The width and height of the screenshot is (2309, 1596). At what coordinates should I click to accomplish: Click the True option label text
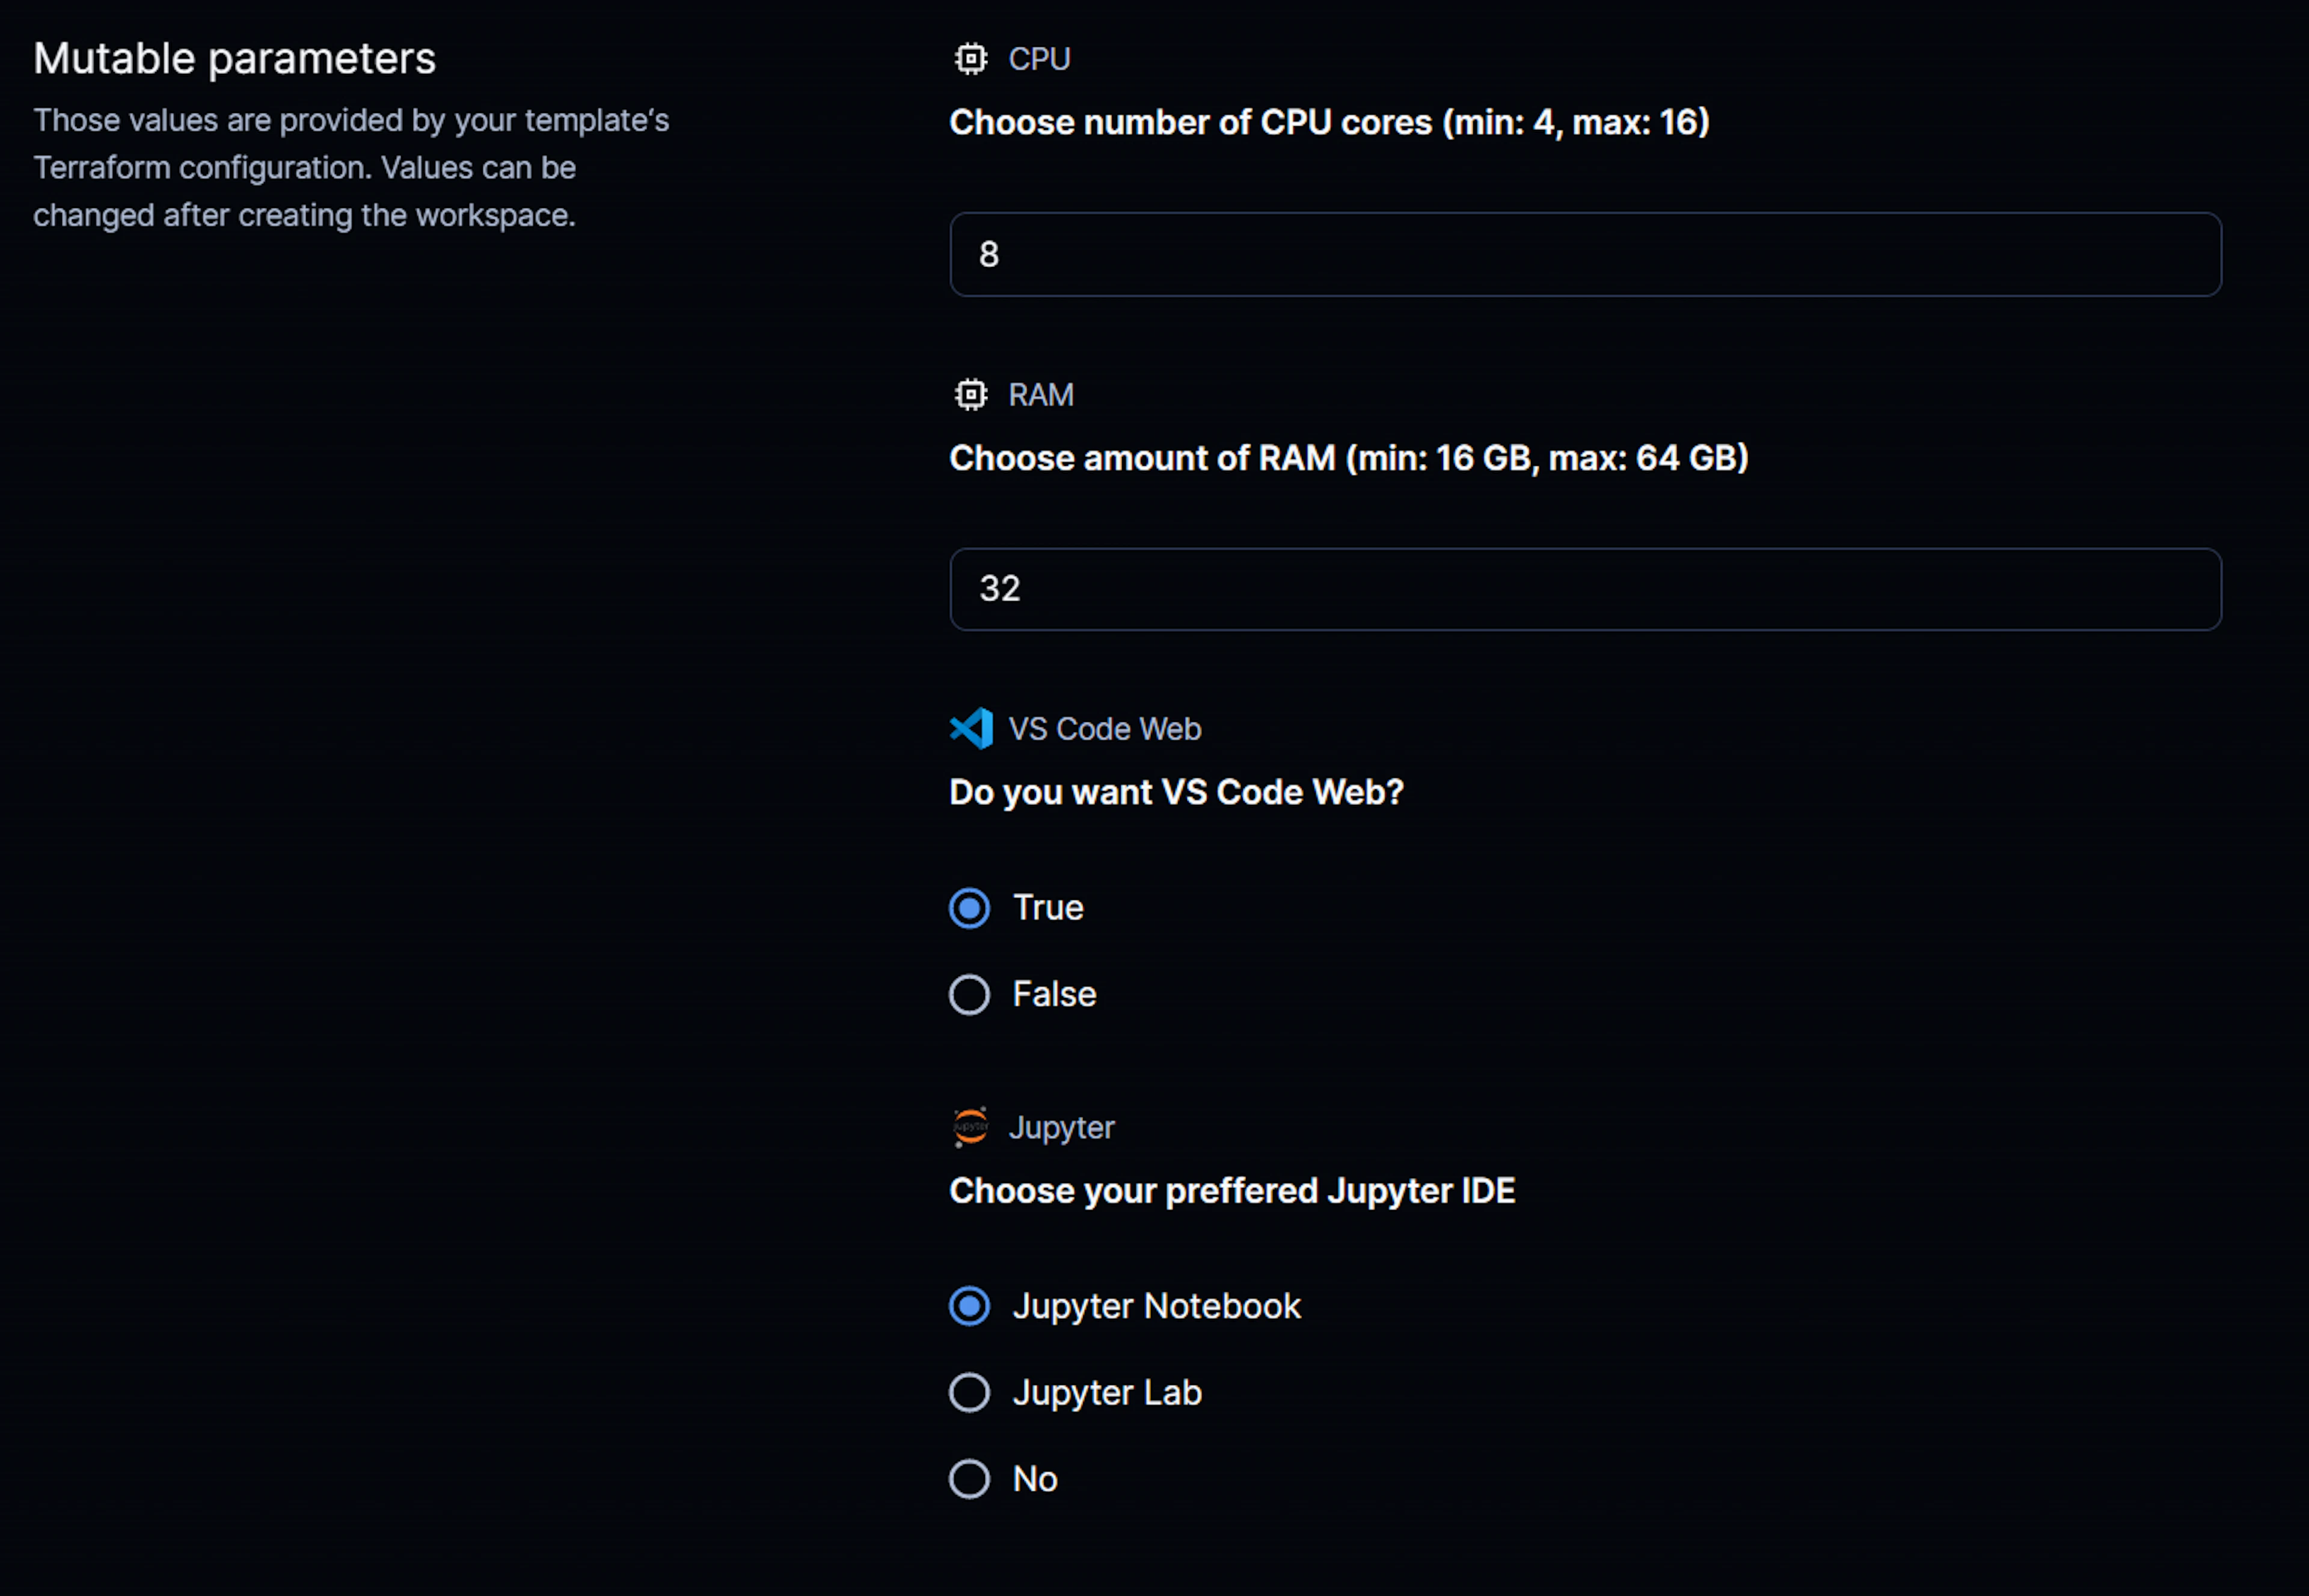pyautogui.click(x=1048, y=908)
